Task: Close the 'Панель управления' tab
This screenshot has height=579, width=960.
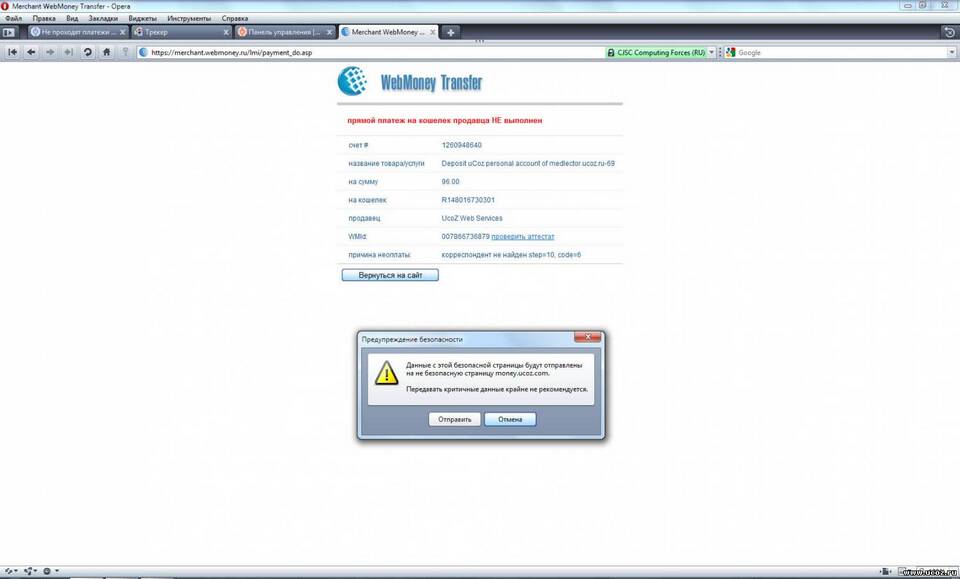Action: (x=329, y=32)
